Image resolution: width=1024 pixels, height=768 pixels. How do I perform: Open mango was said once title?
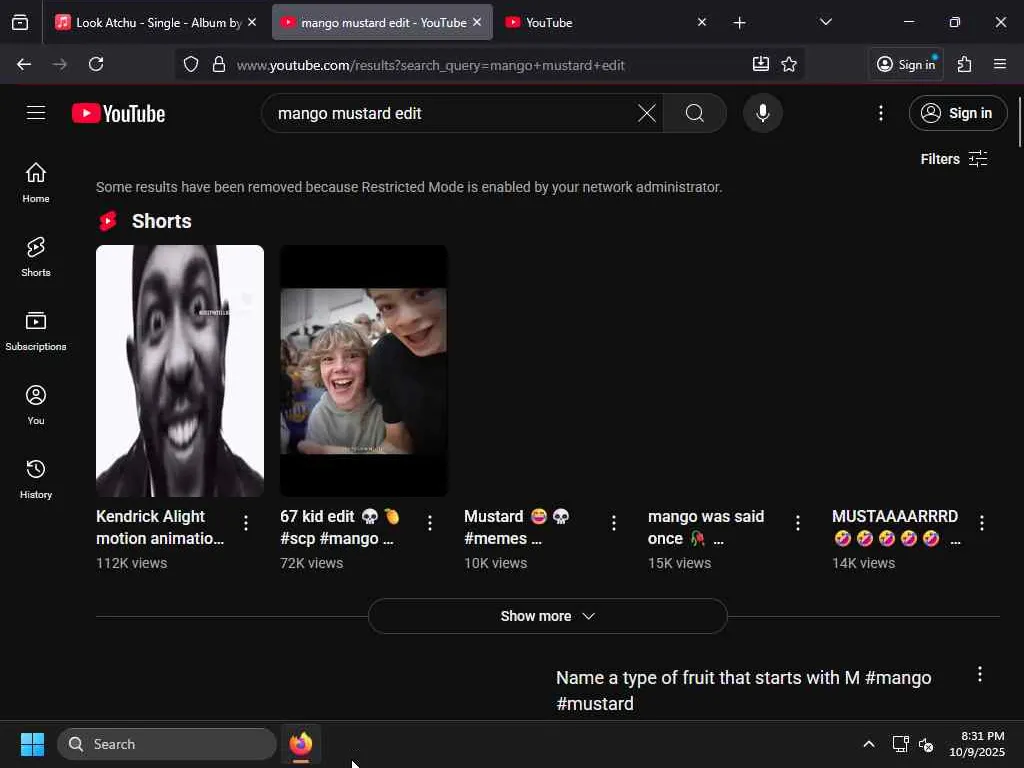[706, 527]
